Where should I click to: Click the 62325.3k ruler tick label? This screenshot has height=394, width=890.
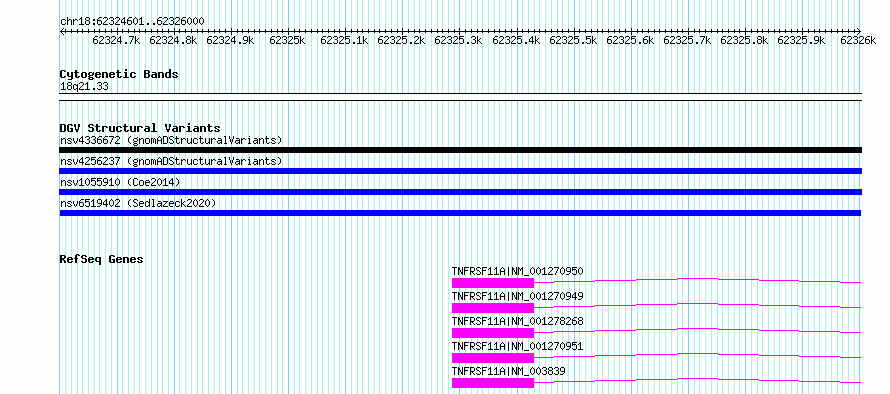pos(458,40)
